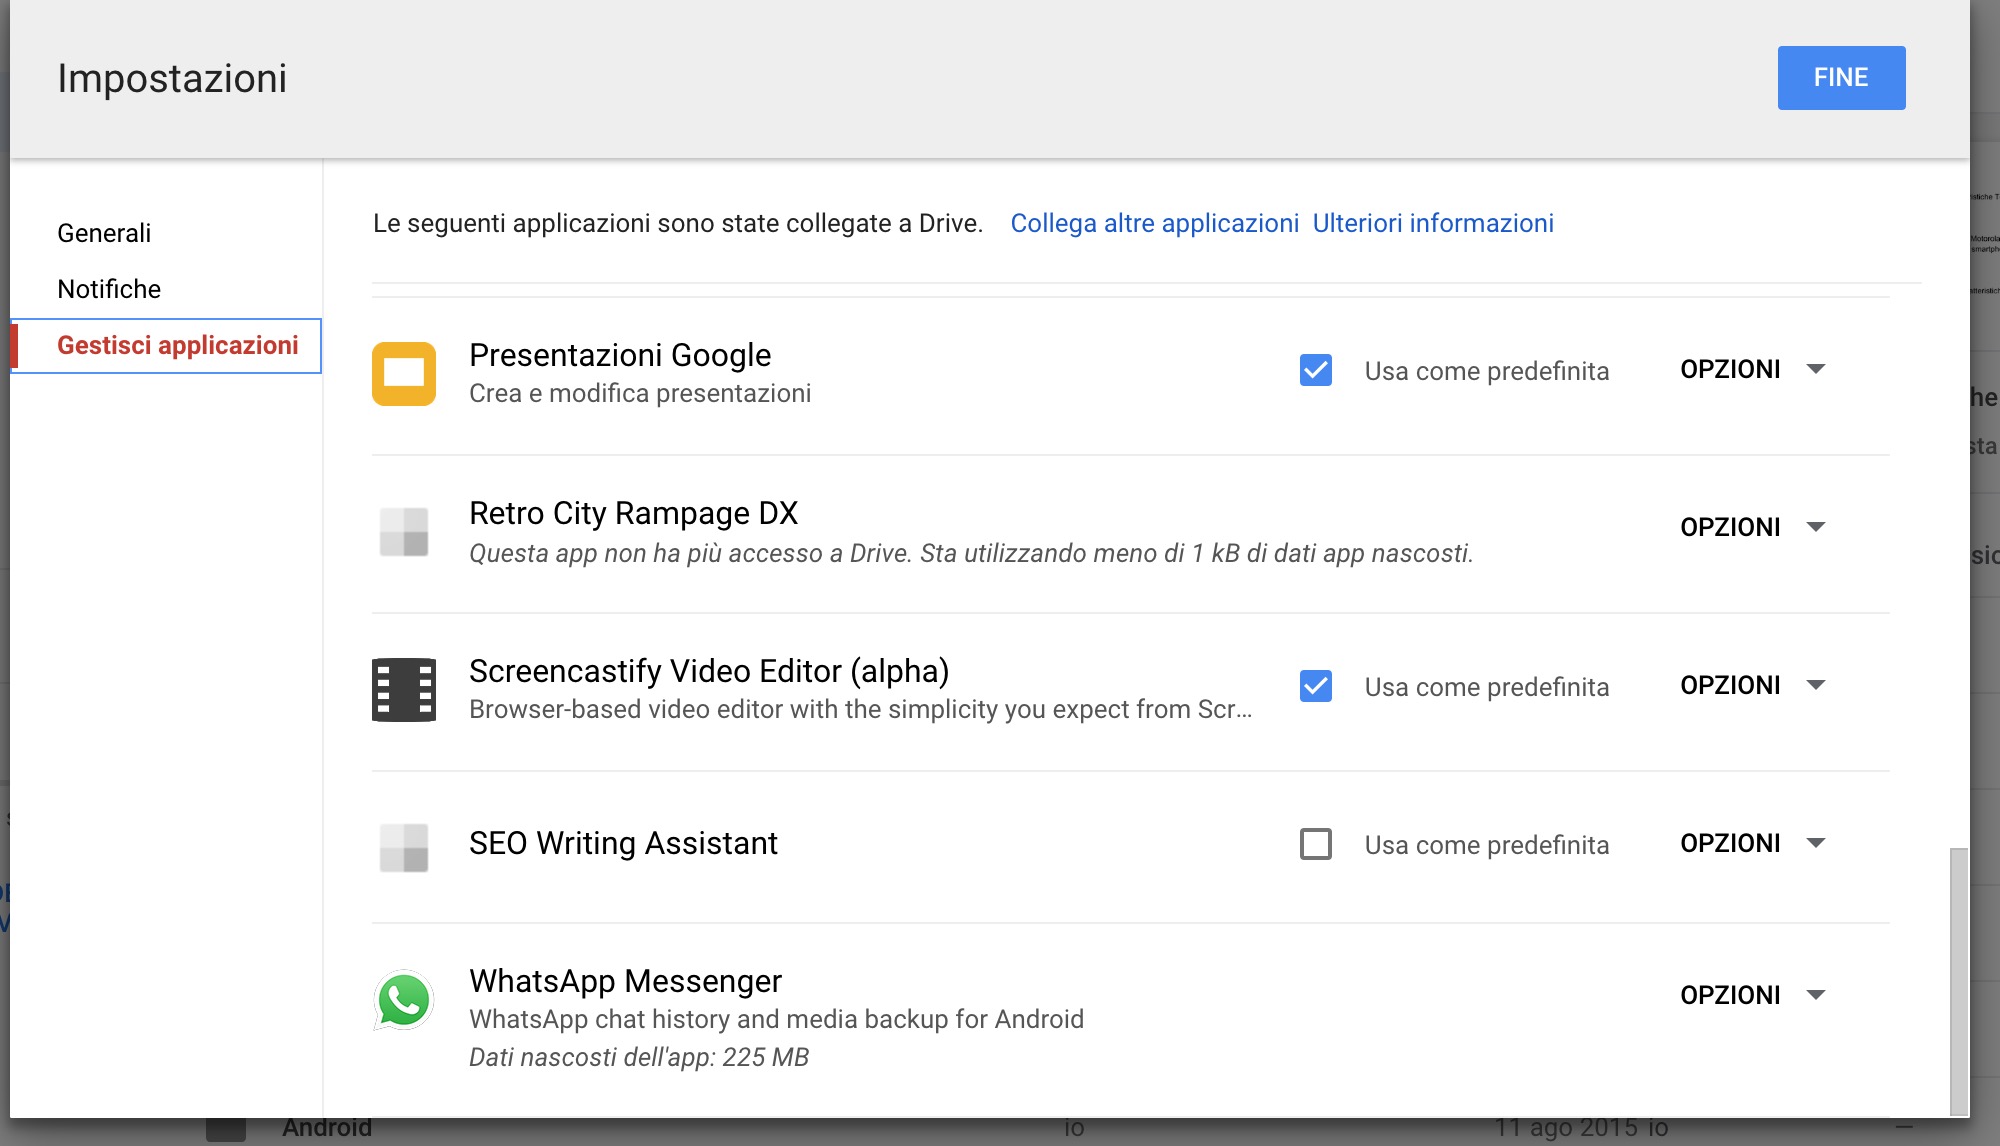Screen dimensions: 2000x1146
Task: Click the apps list vertical scrollbar
Action: 1958,980
